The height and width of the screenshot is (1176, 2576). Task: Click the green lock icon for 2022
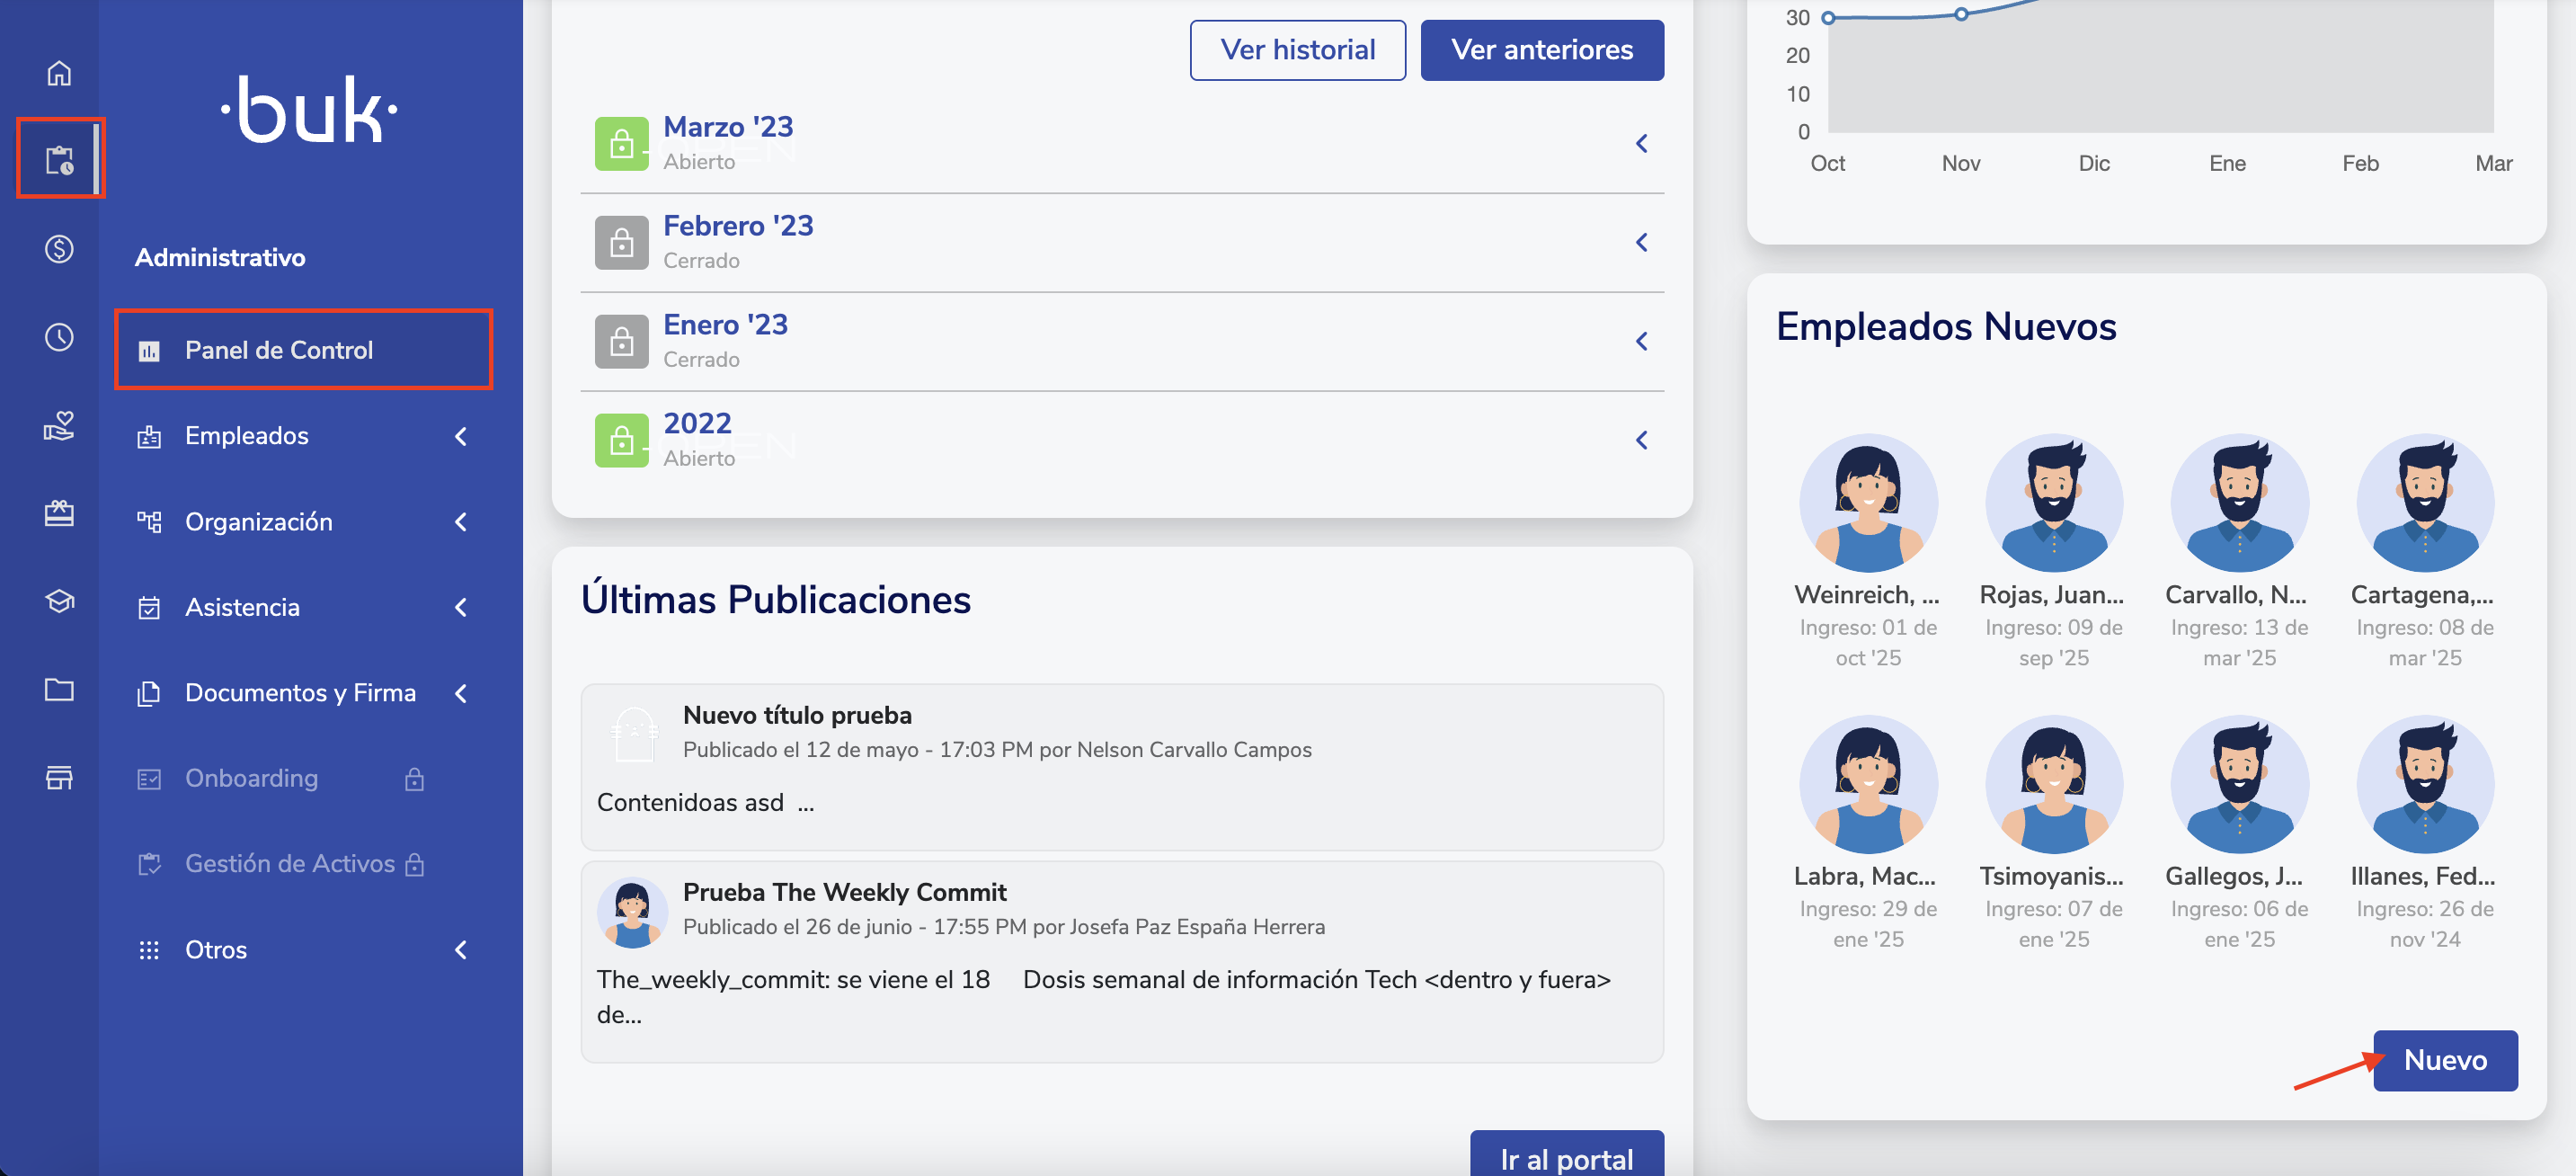point(621,440)
